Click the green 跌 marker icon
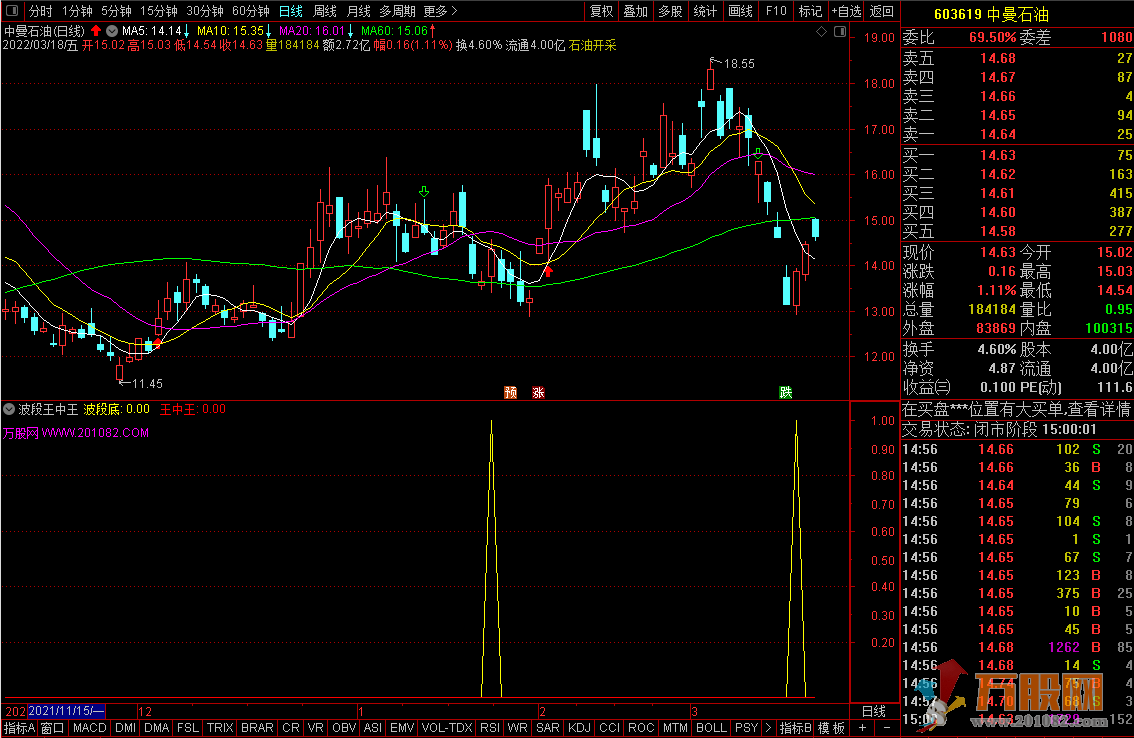1134x738 pixels. tap(786, 392)
